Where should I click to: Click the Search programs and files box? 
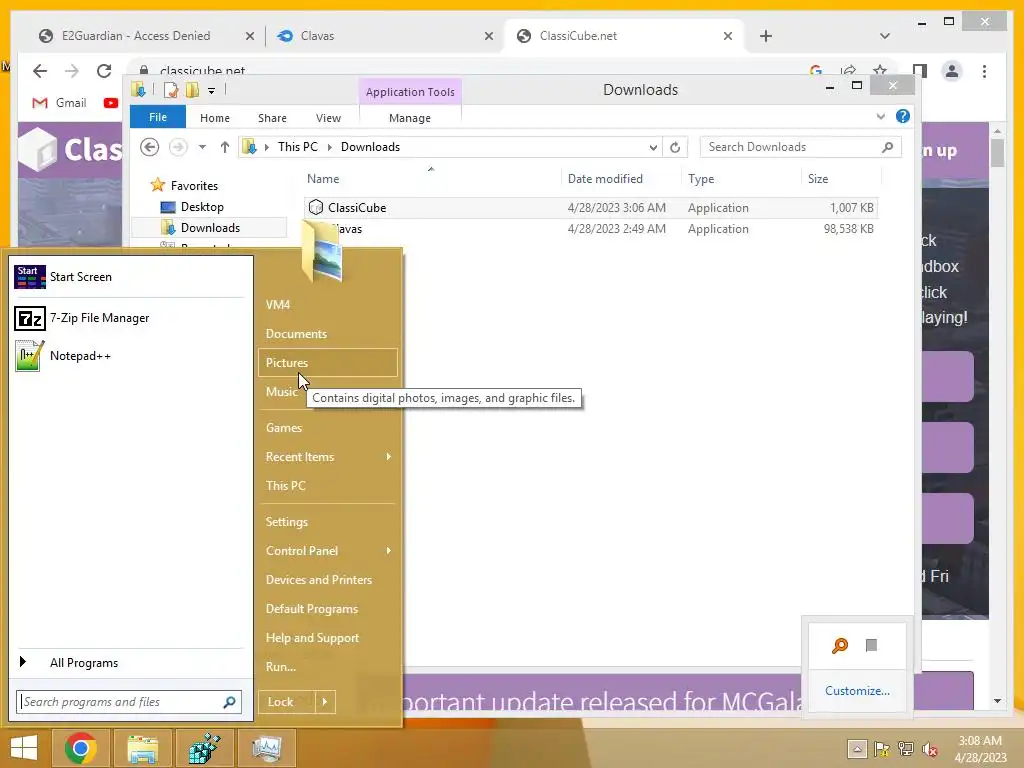tap(129, 702)
